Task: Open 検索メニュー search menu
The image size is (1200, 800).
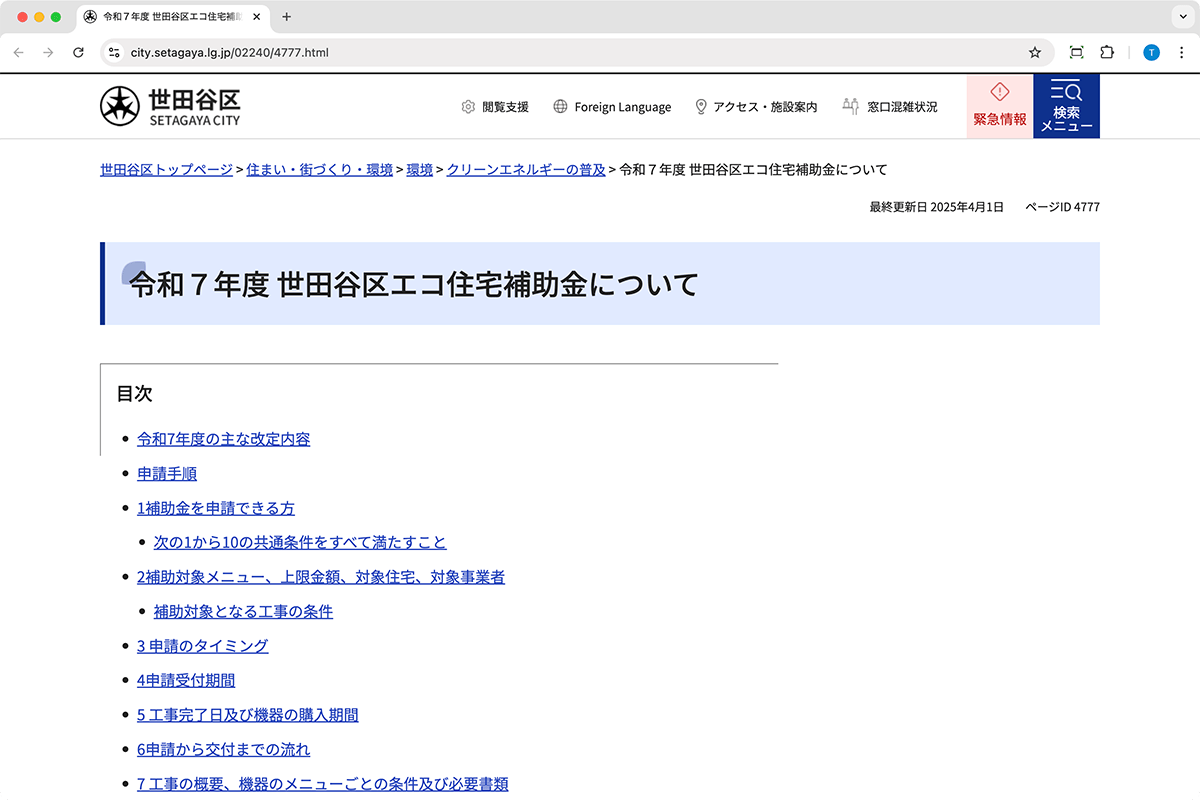Action: coord(1066,106)
